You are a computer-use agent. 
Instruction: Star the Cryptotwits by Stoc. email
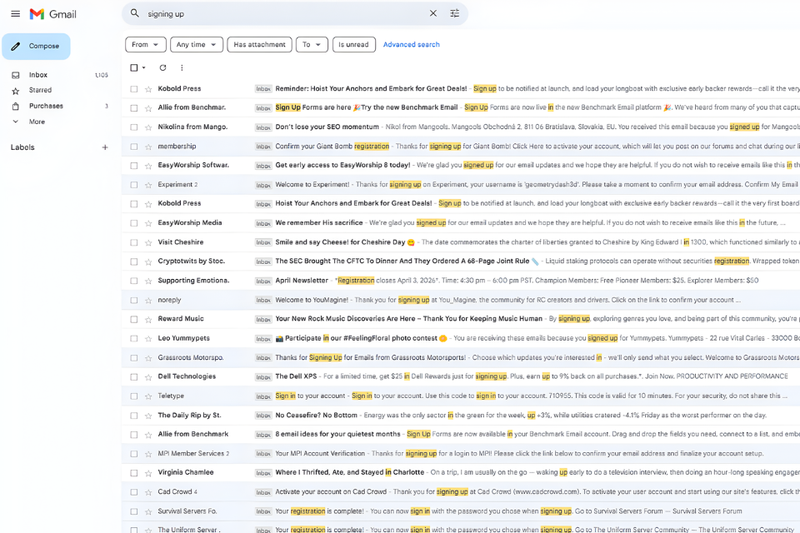click(x=148, y=262)
